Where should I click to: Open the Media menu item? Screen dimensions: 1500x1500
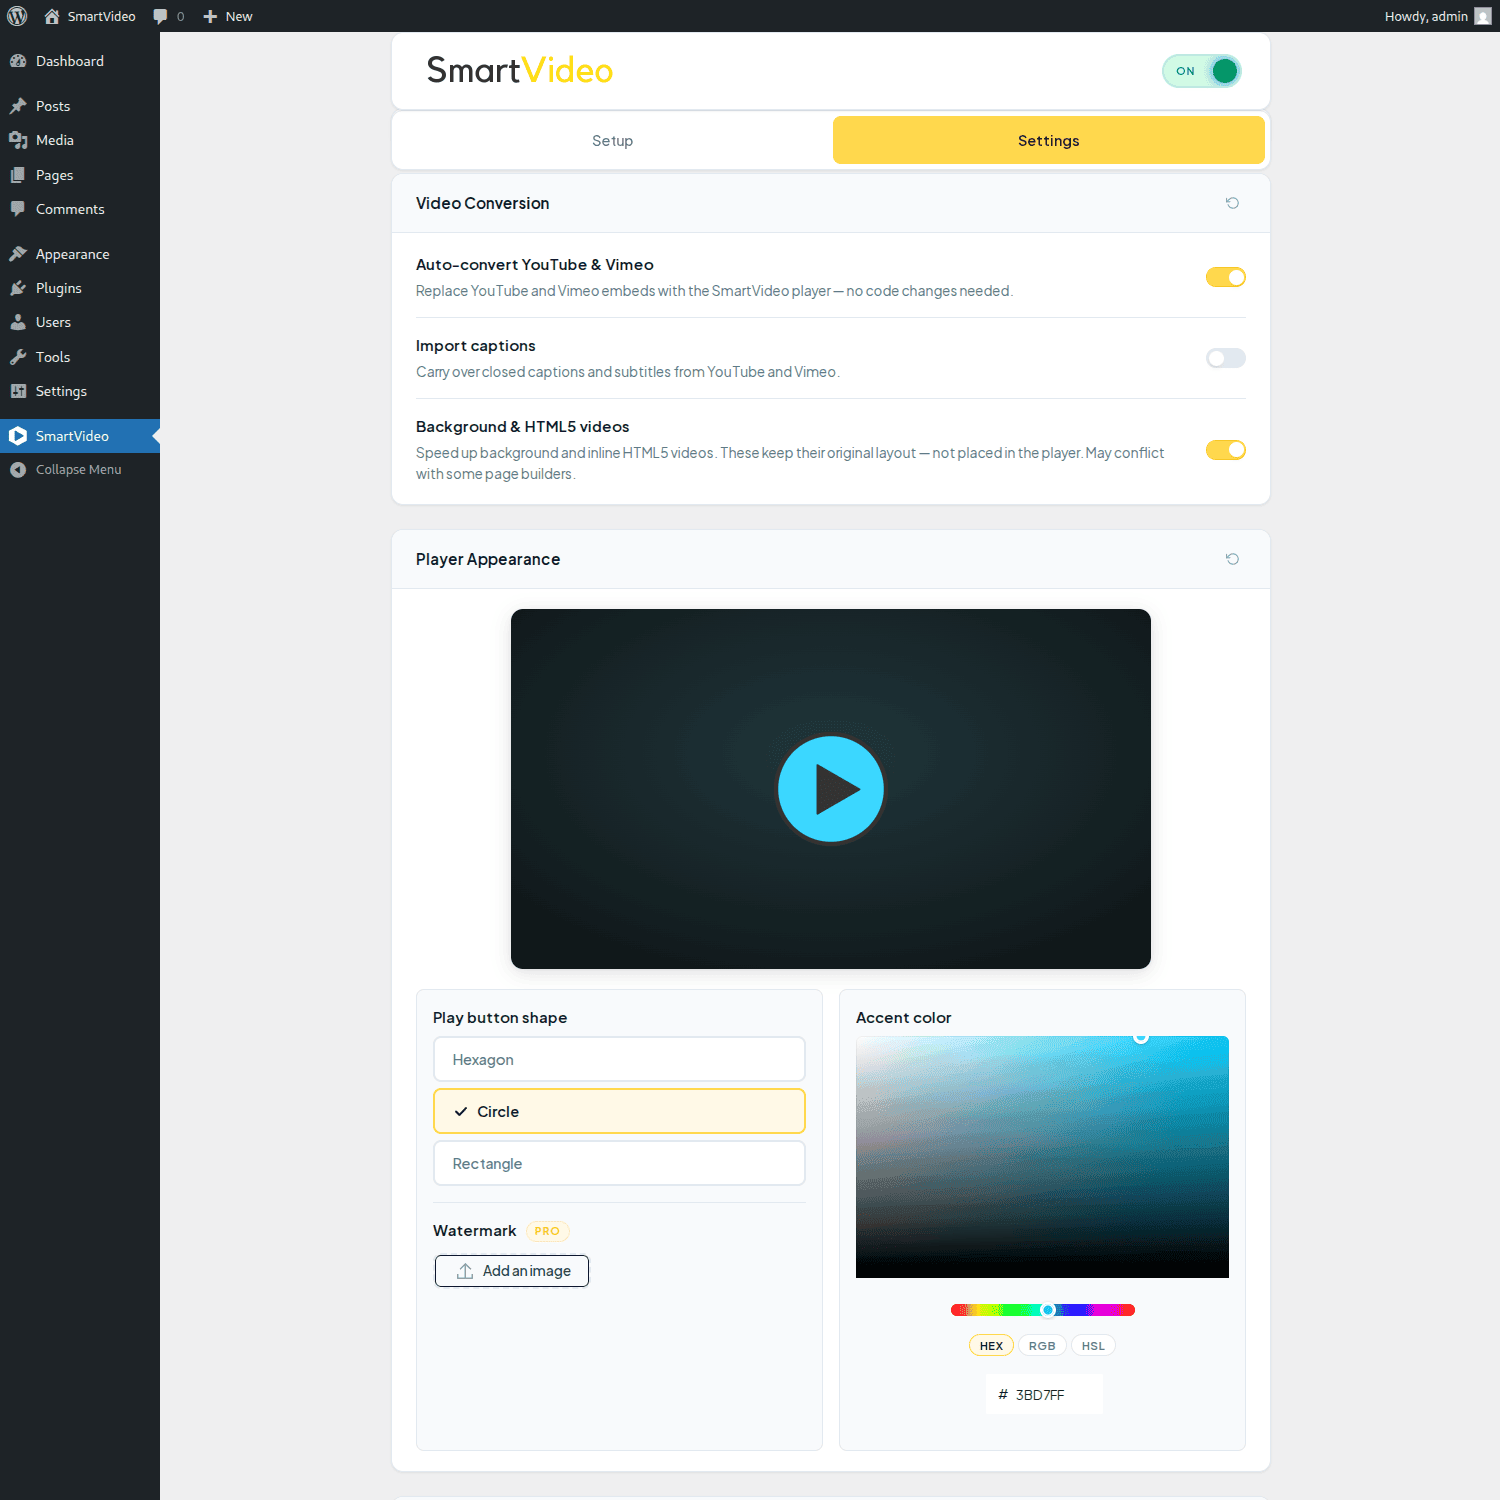(55, 140)
